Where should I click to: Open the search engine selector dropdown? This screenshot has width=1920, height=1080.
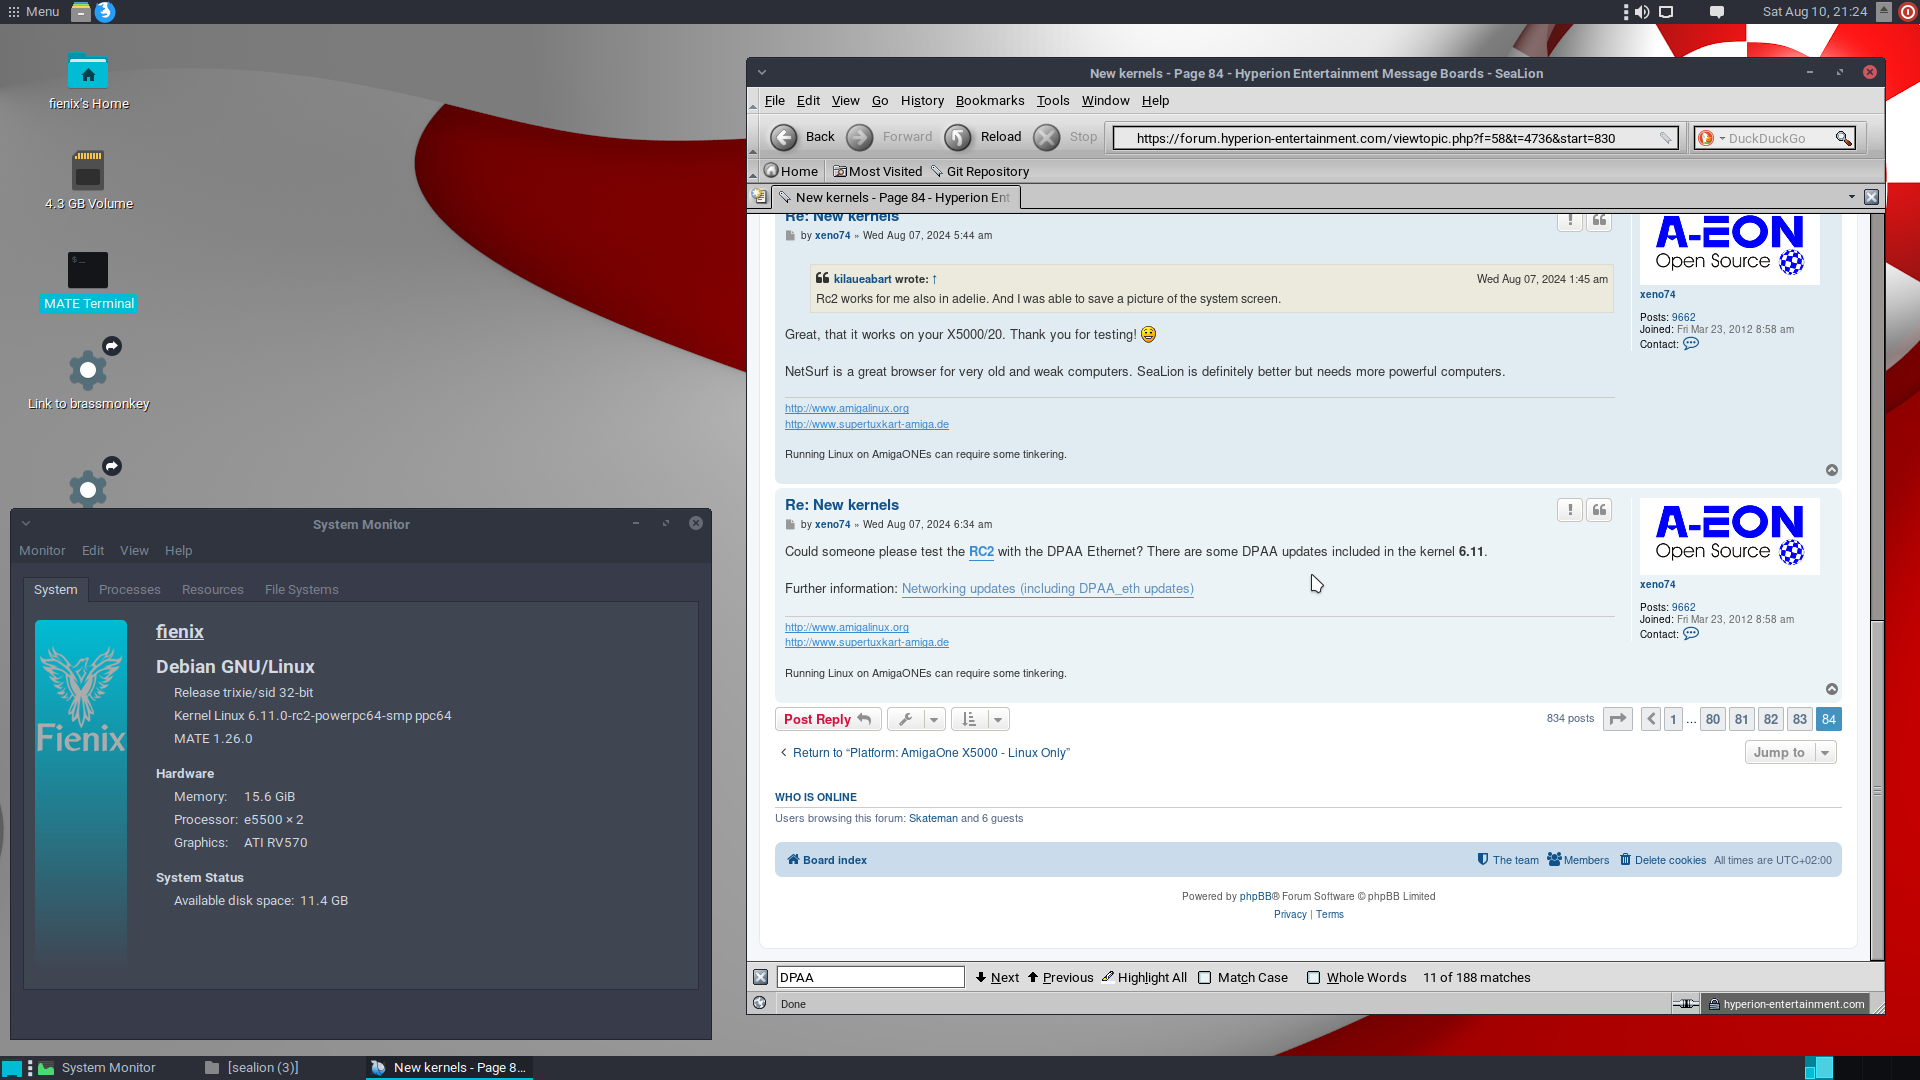pos(1711,138)
